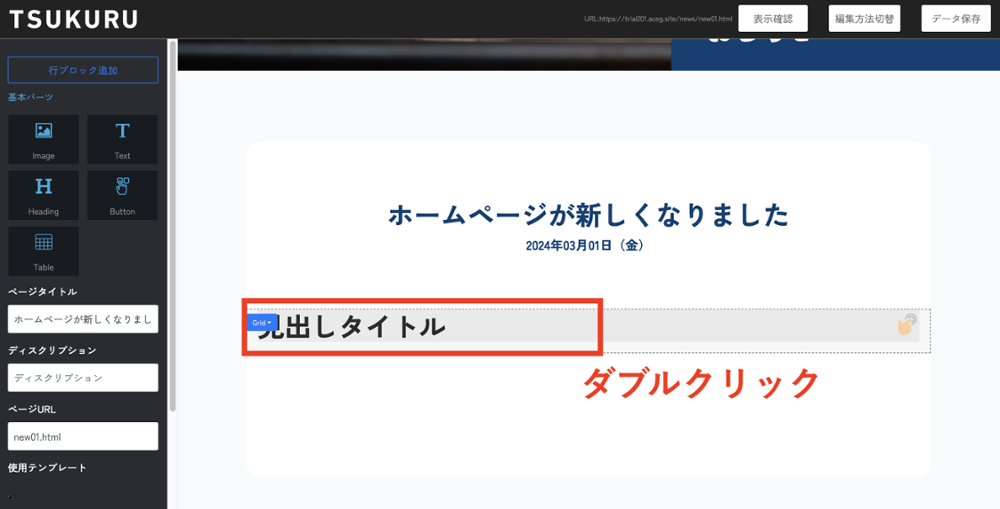Select the ページURL field with new01.html
This screenshot has width=1000, height=509.
pos(83,437)
